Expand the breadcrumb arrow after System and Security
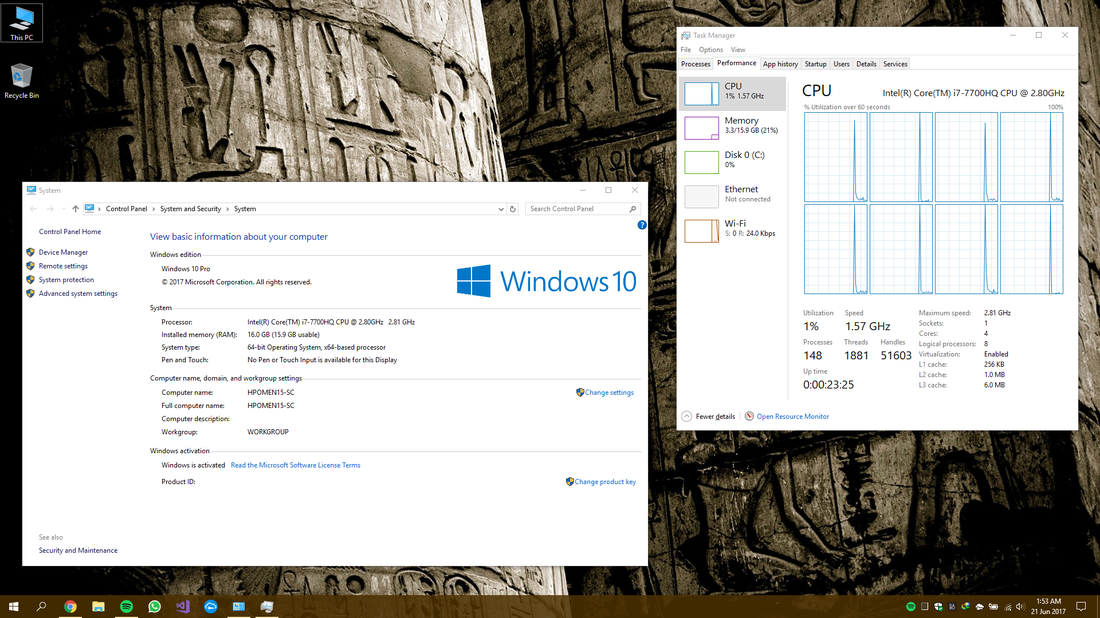Viewport: 1100px width, 618px height. [x=227, y=209]
